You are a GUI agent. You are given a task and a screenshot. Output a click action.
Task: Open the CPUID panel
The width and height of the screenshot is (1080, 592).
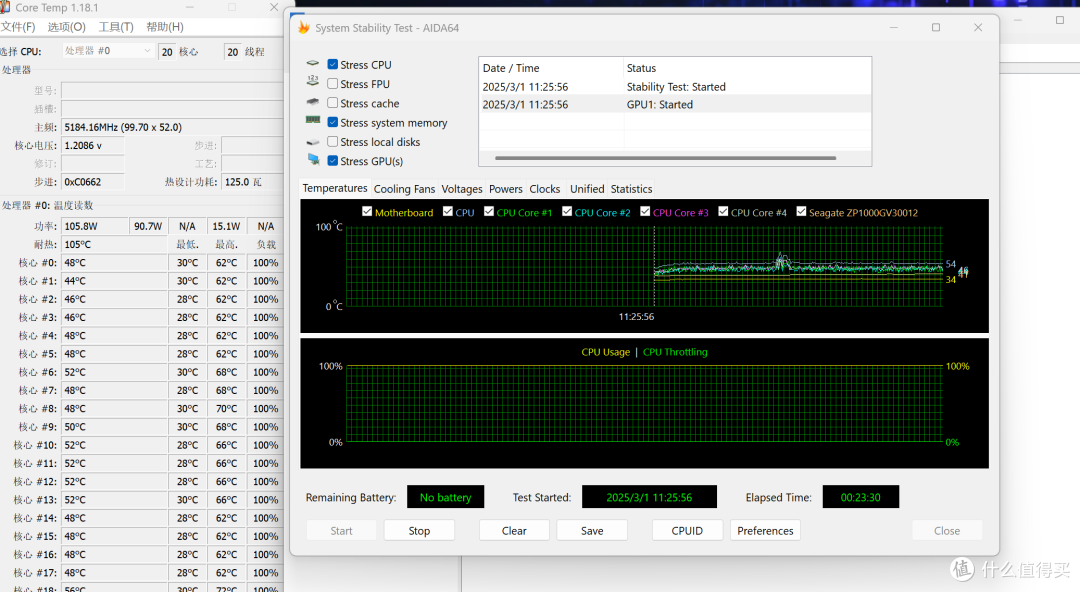coord(687,531)
